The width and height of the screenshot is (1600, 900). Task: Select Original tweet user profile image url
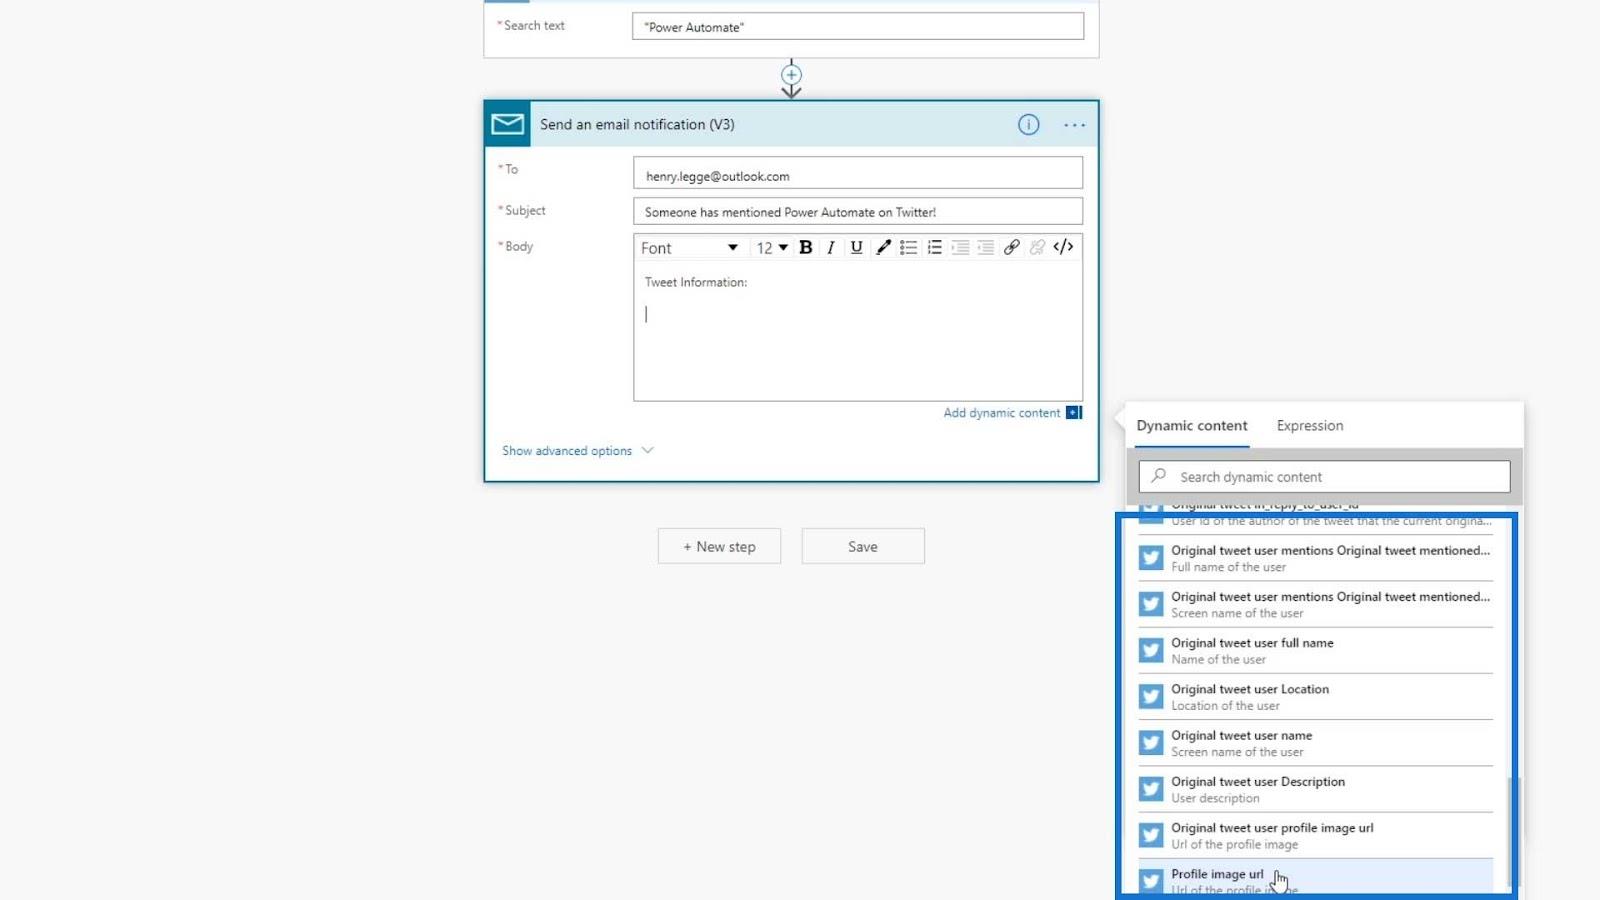point(1314,836)
